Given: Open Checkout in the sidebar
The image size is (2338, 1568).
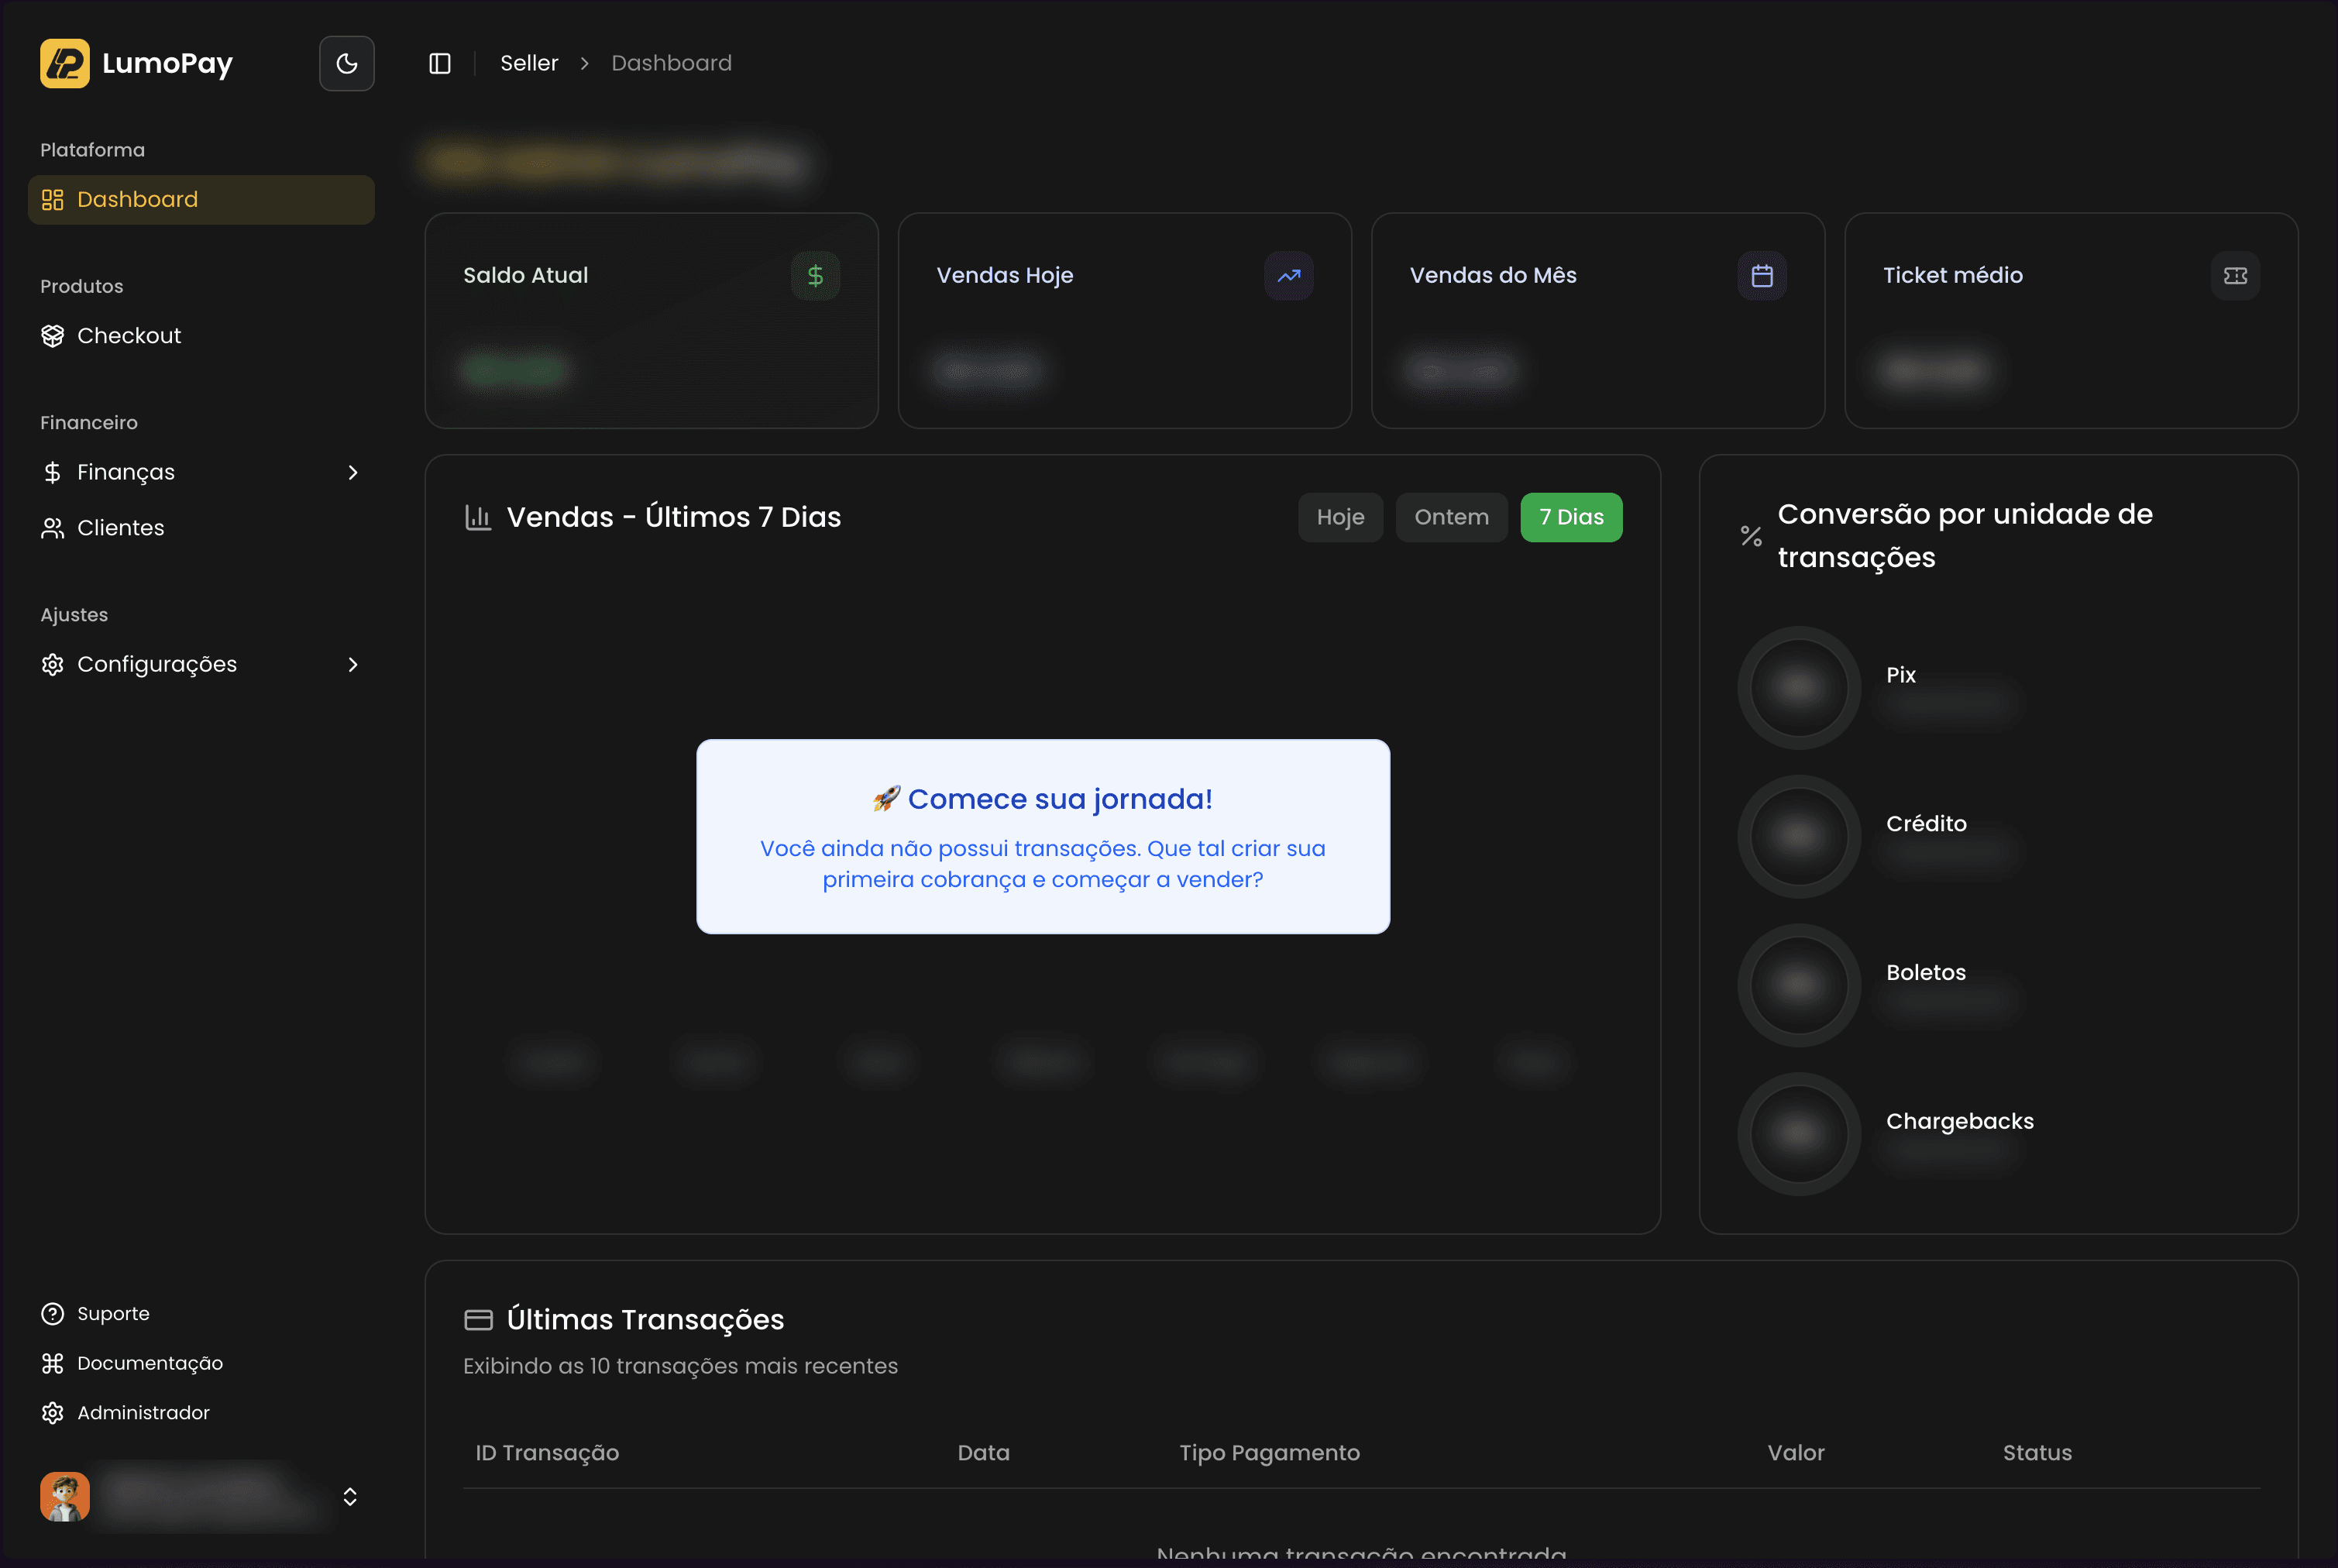Looking at the screenshot, I should (129, 336).
